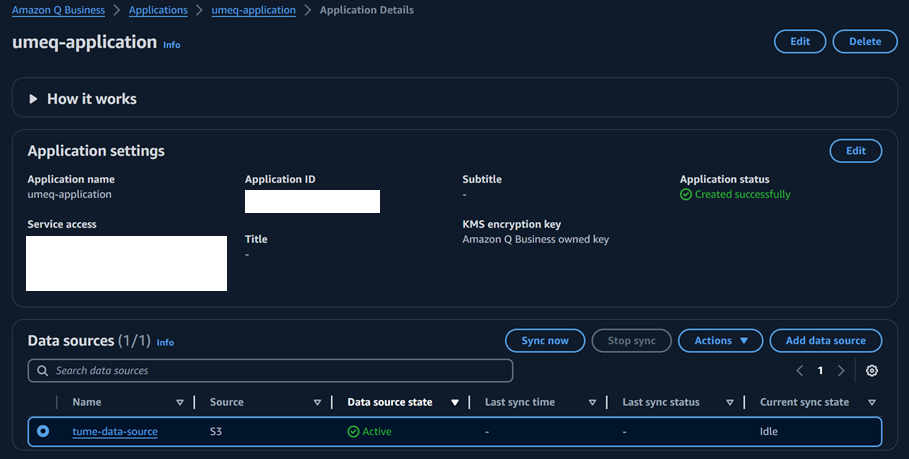The height and width of the screenshot is (459, 909).
Task: Click Active state check icon
Action: coord(353,432)
